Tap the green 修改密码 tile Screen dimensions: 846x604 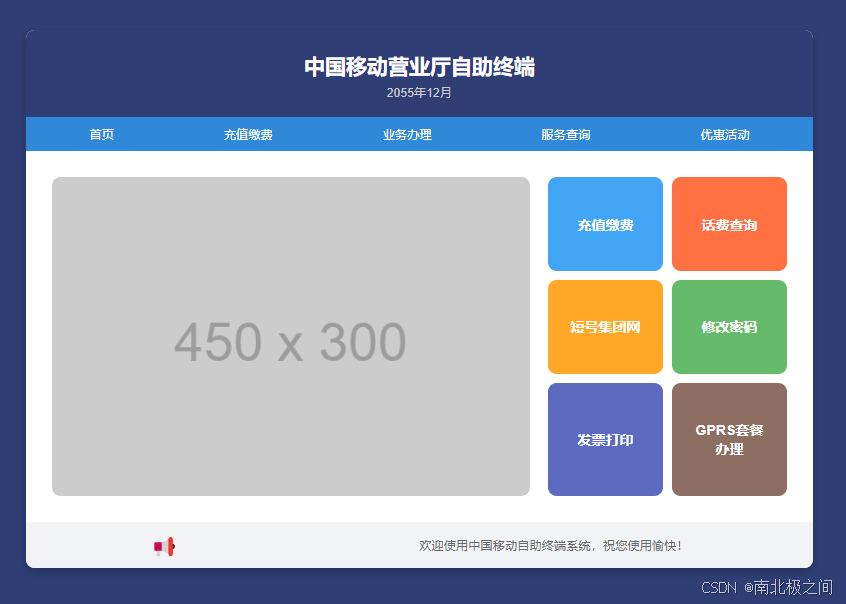[729, 327]
